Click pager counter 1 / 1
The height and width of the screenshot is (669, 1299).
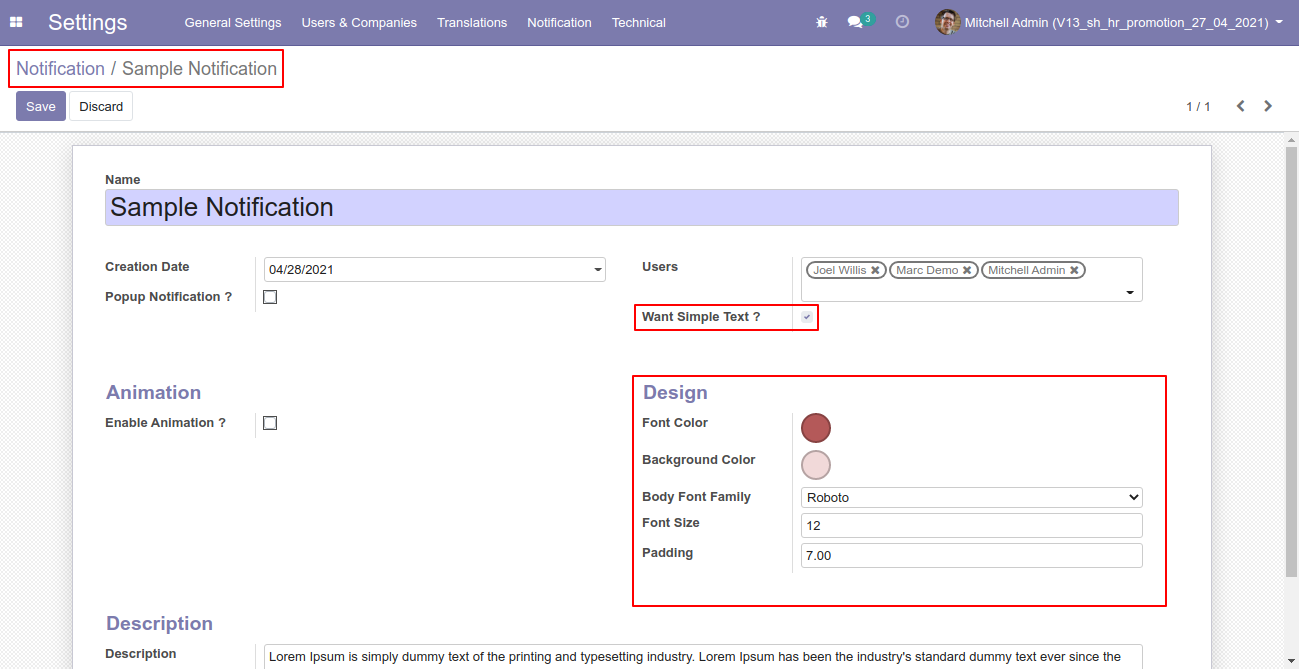(1198, 106)
